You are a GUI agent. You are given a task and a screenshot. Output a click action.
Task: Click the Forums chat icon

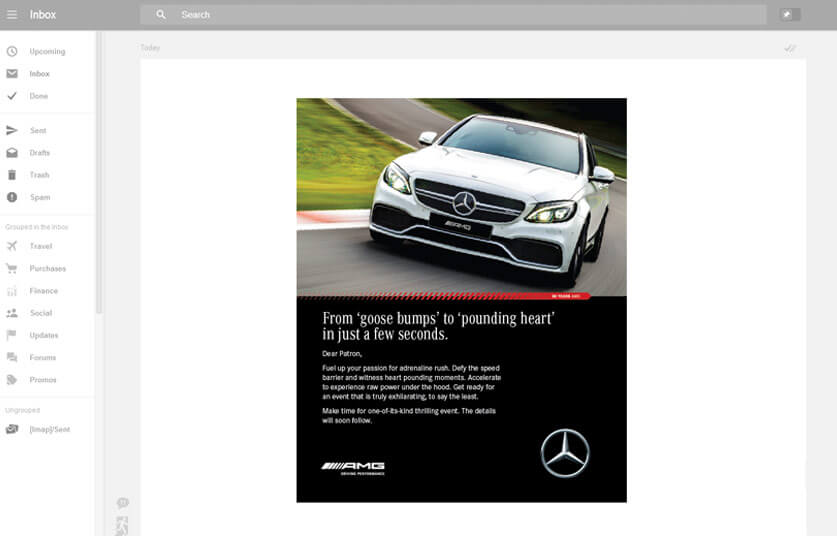12,358
